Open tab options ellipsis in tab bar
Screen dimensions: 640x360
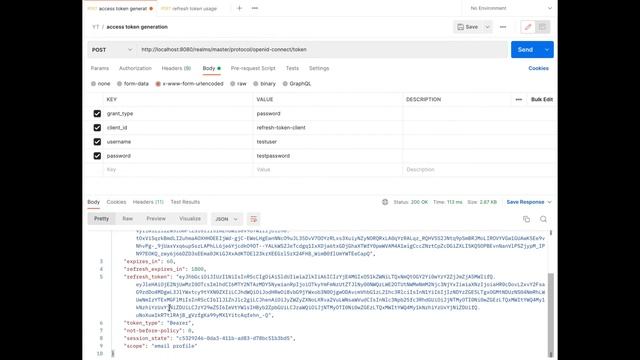[x=255, y=8]
